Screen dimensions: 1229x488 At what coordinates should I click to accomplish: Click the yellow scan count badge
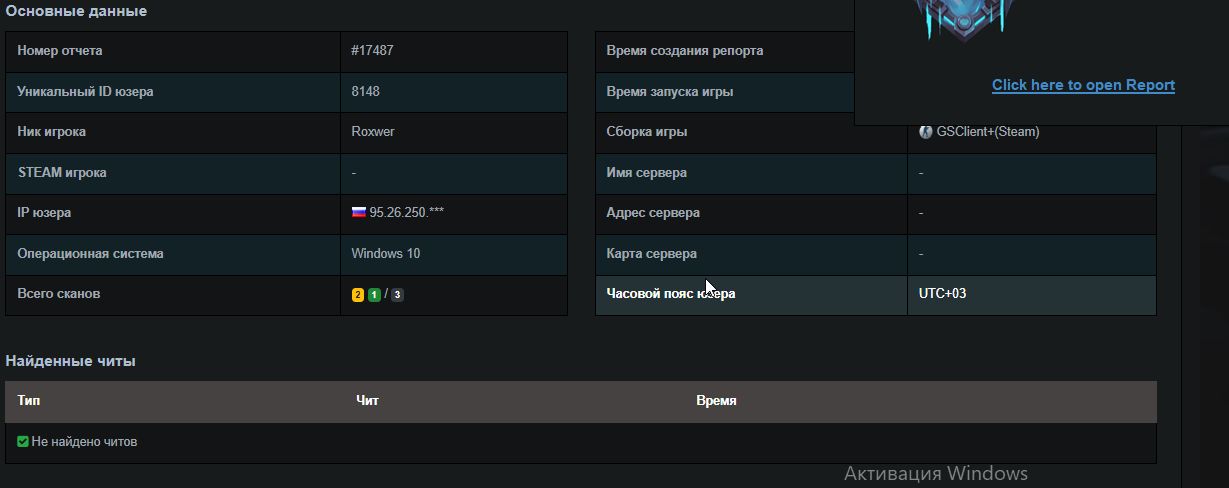click(358, 295)
